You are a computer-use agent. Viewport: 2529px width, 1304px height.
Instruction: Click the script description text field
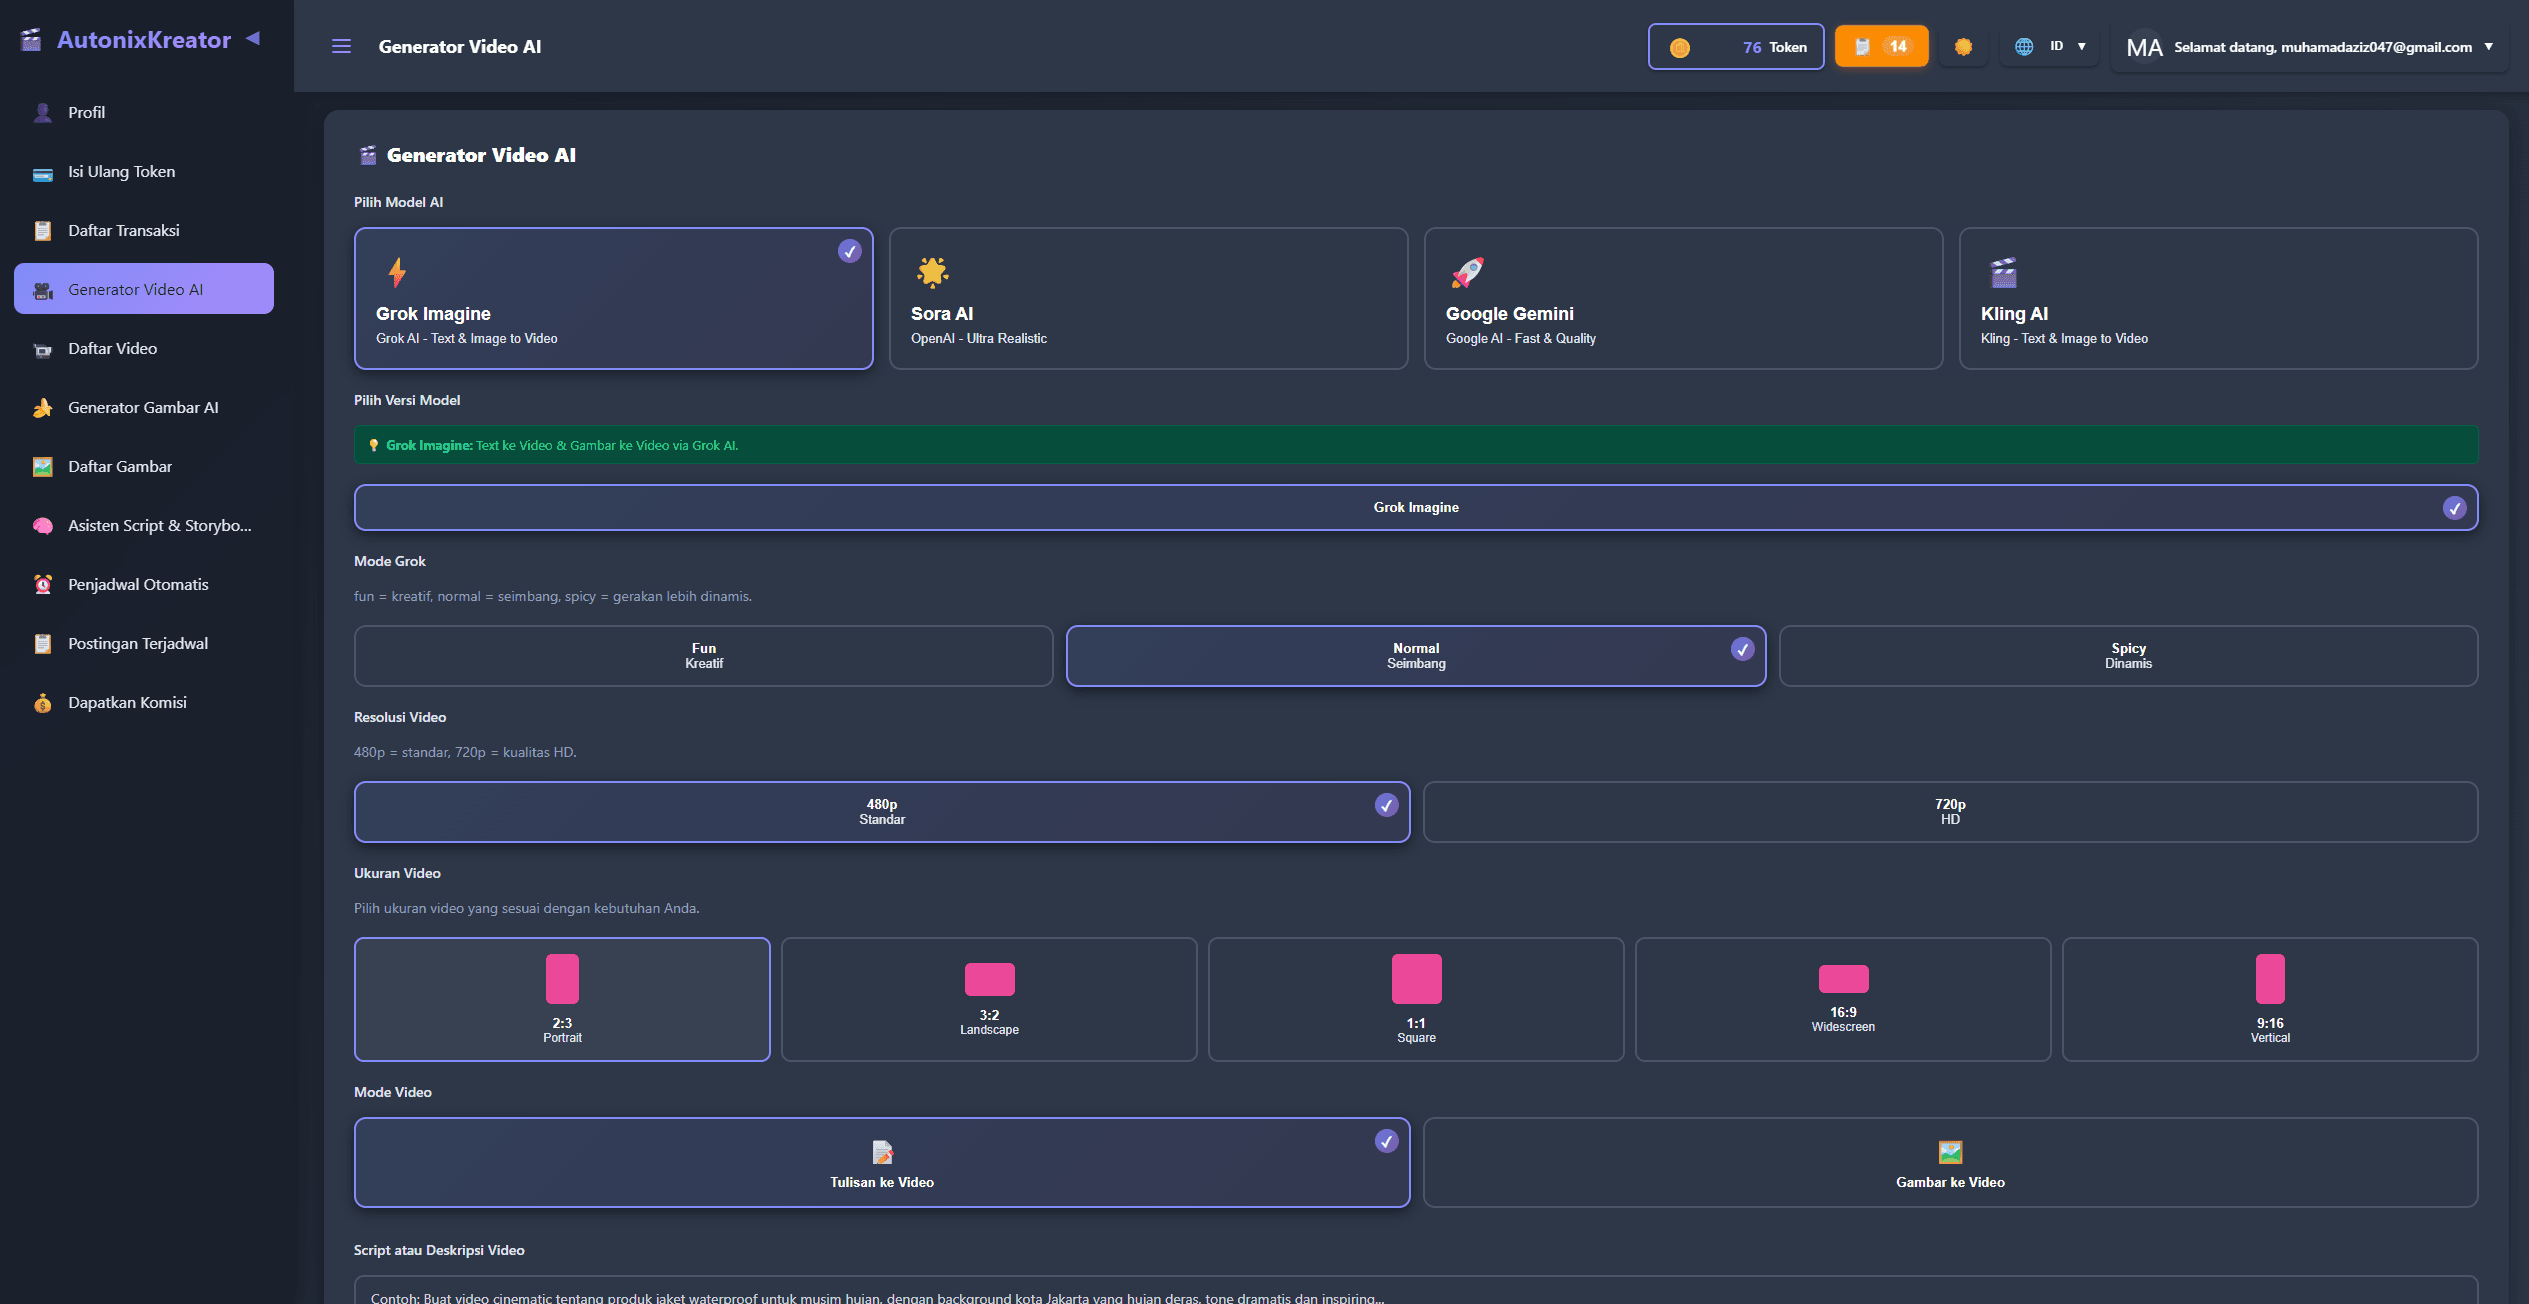(x=1416, y=1290)
